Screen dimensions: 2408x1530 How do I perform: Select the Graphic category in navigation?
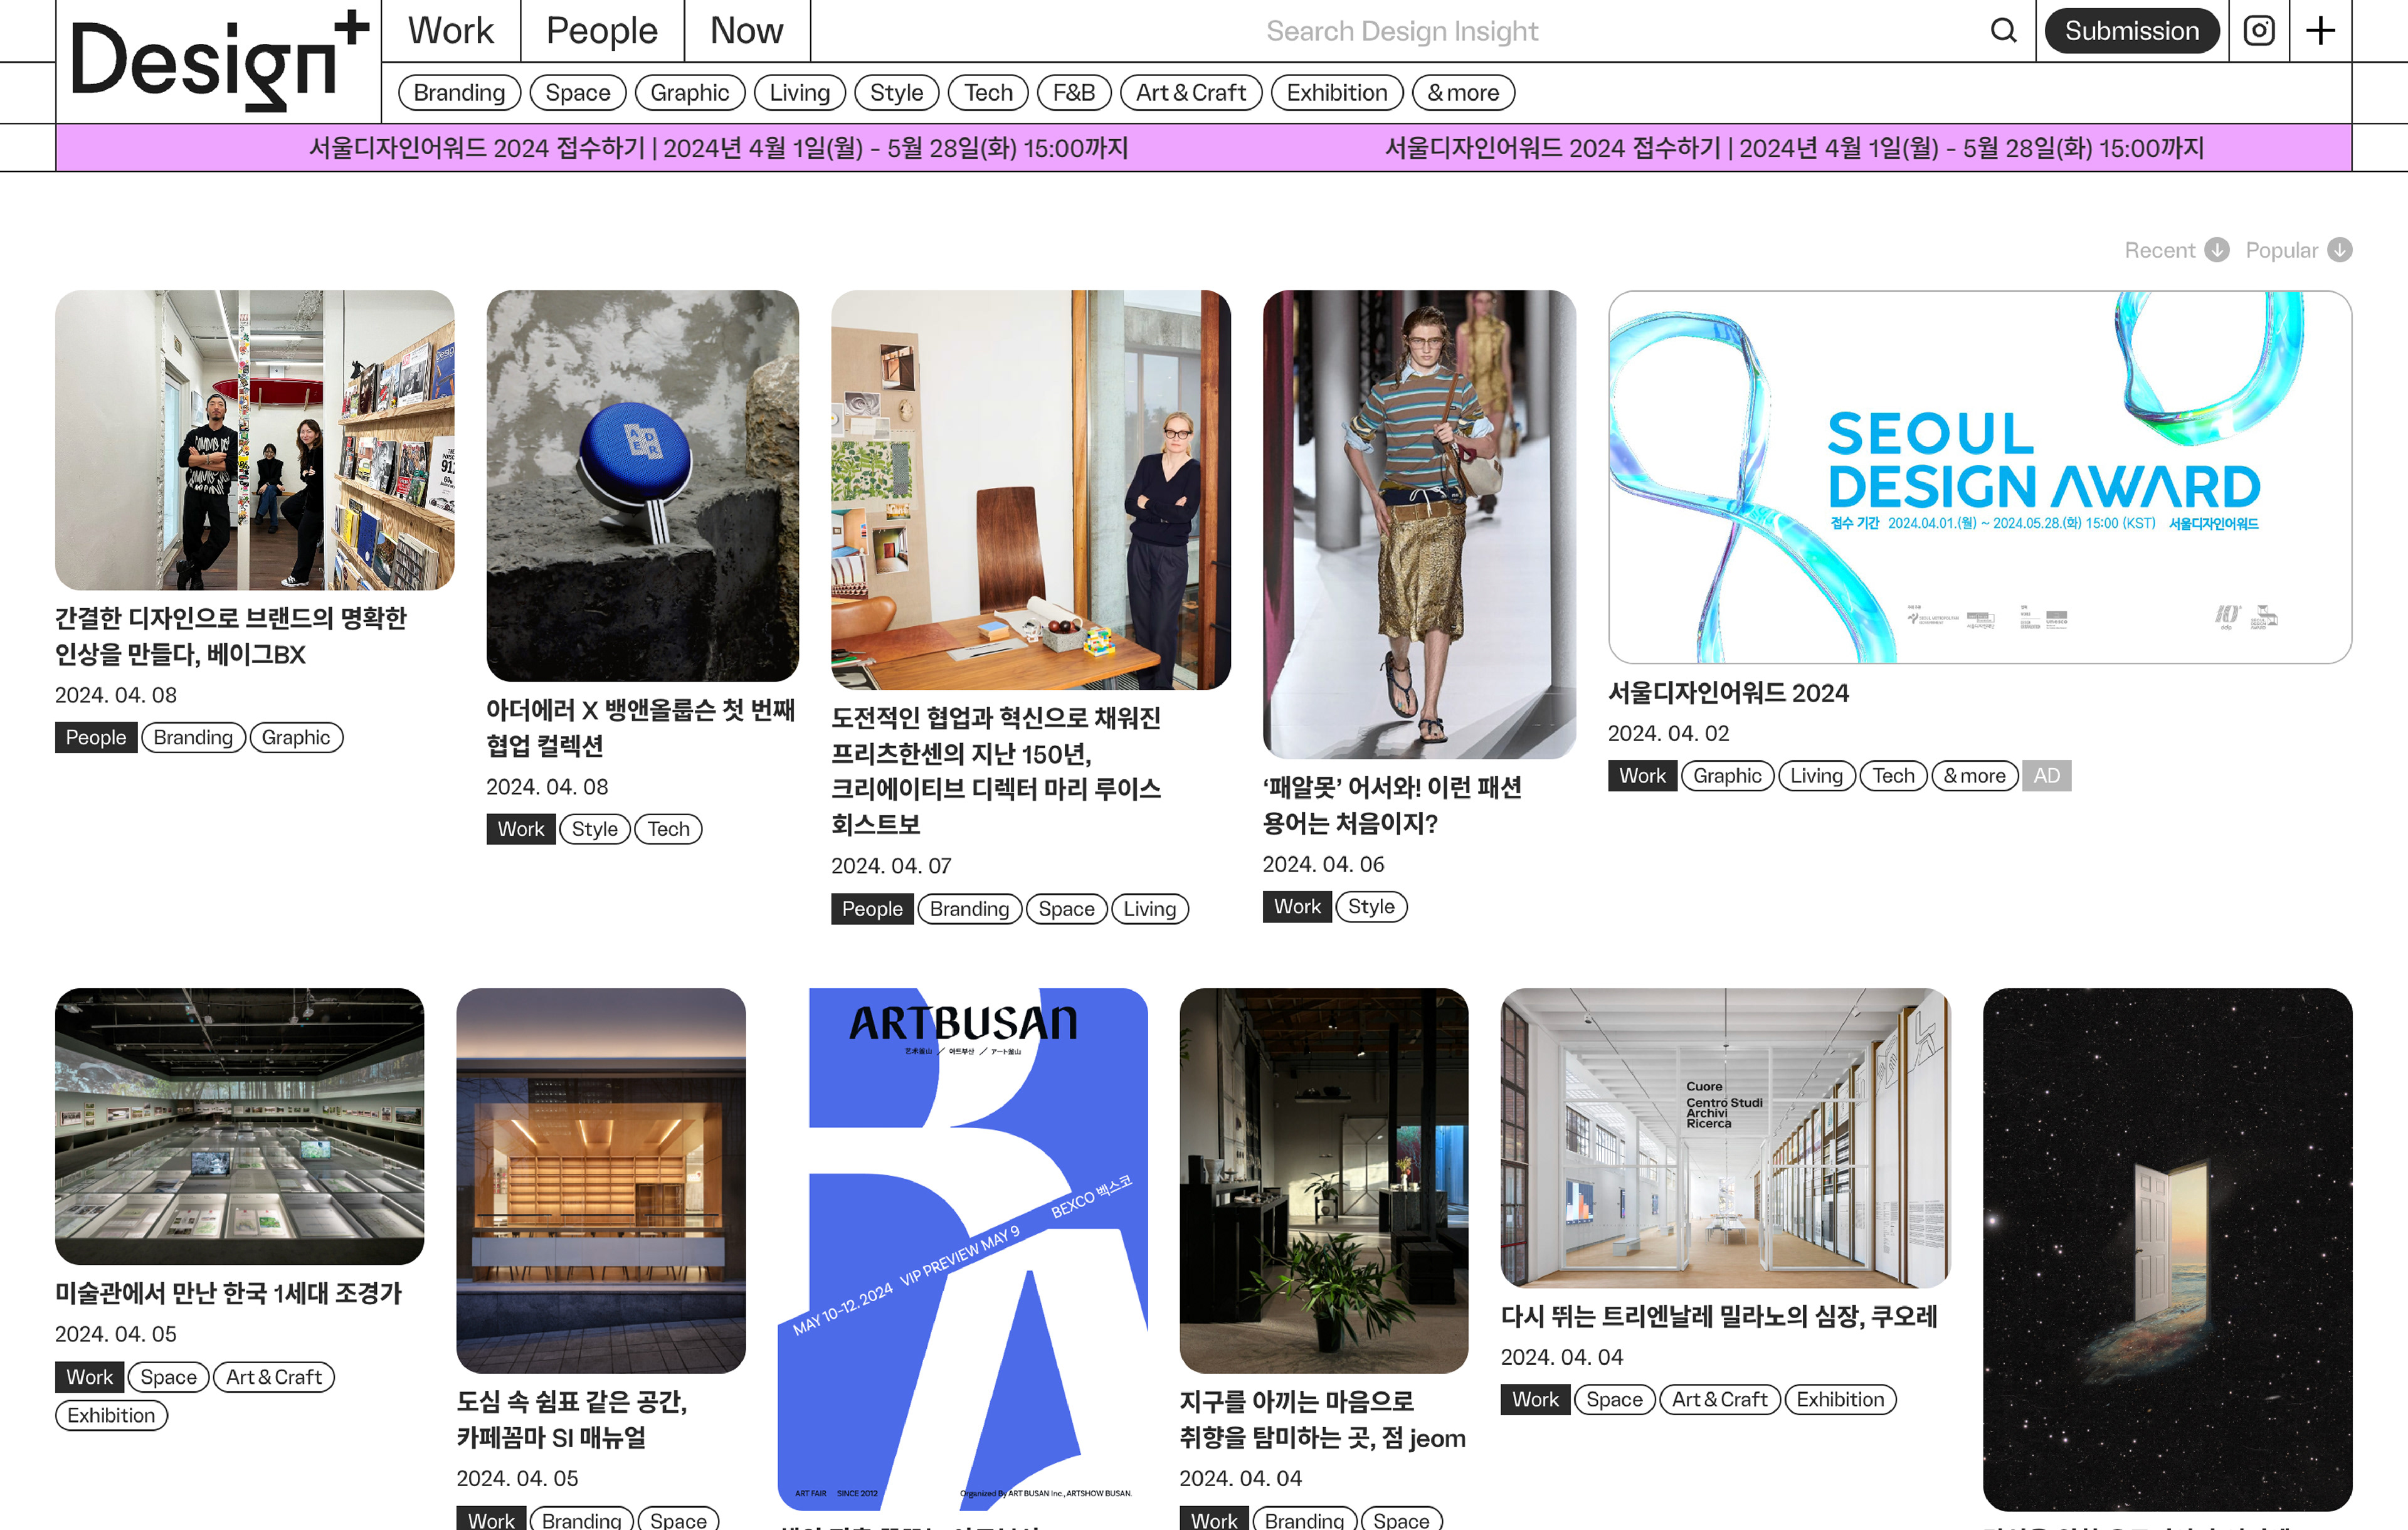click(690, 93)
